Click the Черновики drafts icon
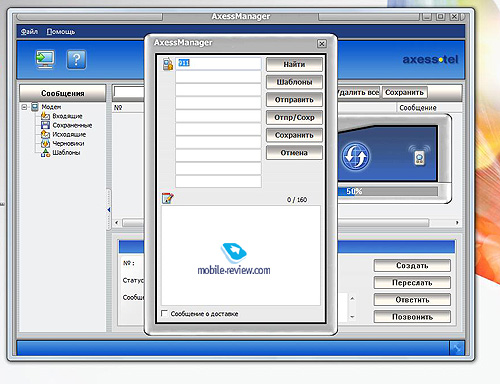The height and width of the screenshot is (384, 500). click(45, 143)
